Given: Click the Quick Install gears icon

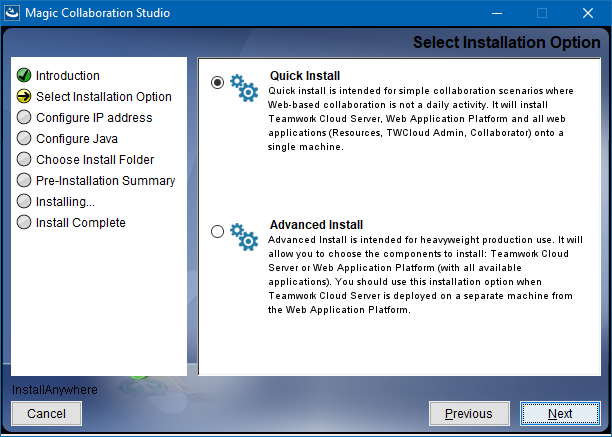Looking at the screenshot, I should (244, 88).
